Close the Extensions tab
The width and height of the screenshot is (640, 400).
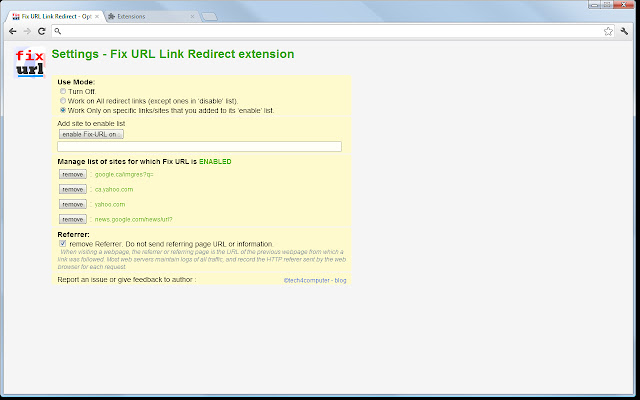[193, 17]
